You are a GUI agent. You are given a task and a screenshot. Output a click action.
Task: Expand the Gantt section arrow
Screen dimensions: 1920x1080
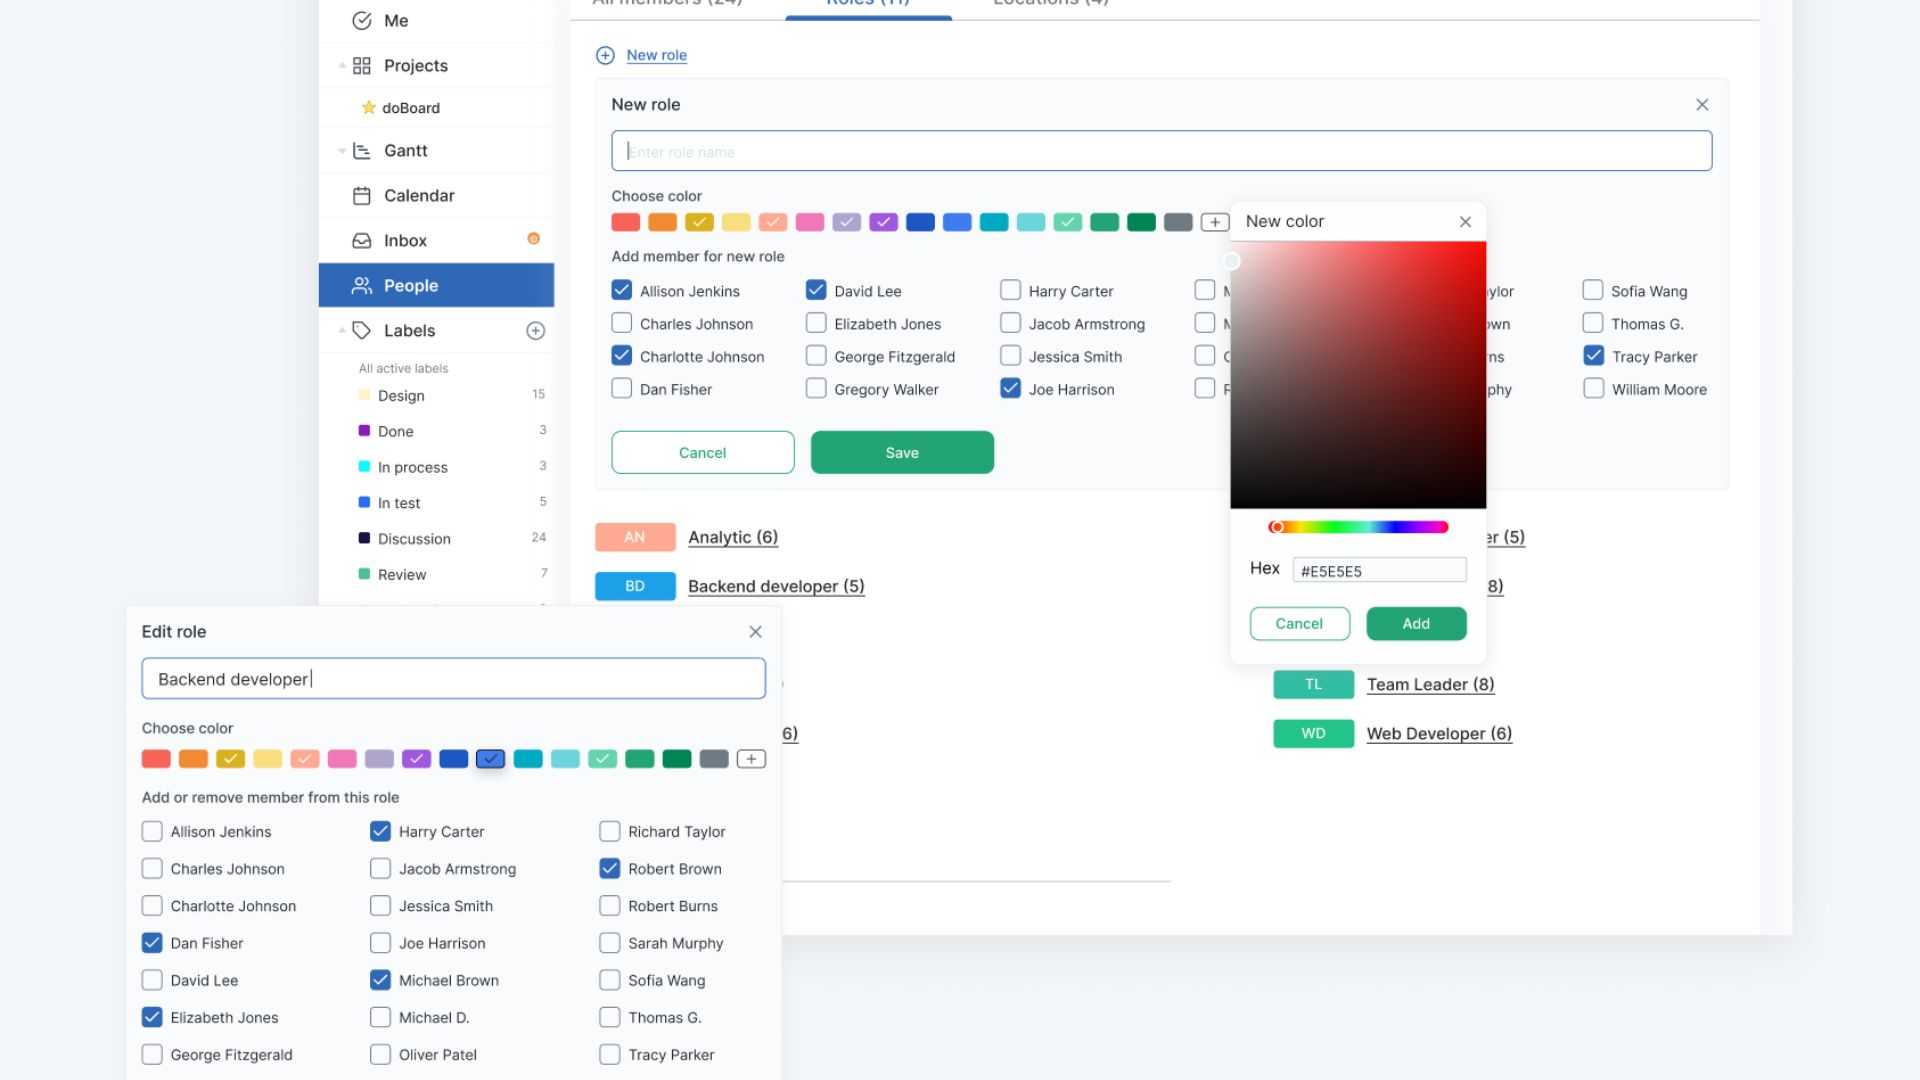point(342,151)
